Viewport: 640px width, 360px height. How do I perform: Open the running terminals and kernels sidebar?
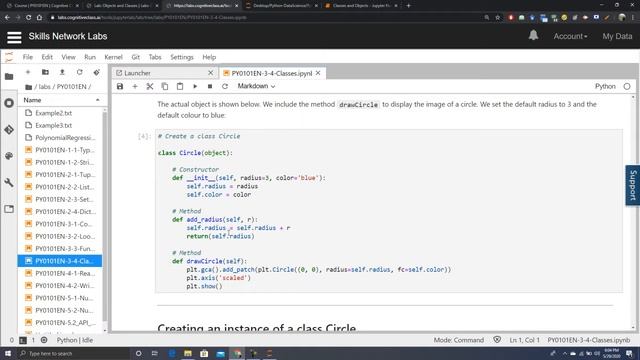9,103
